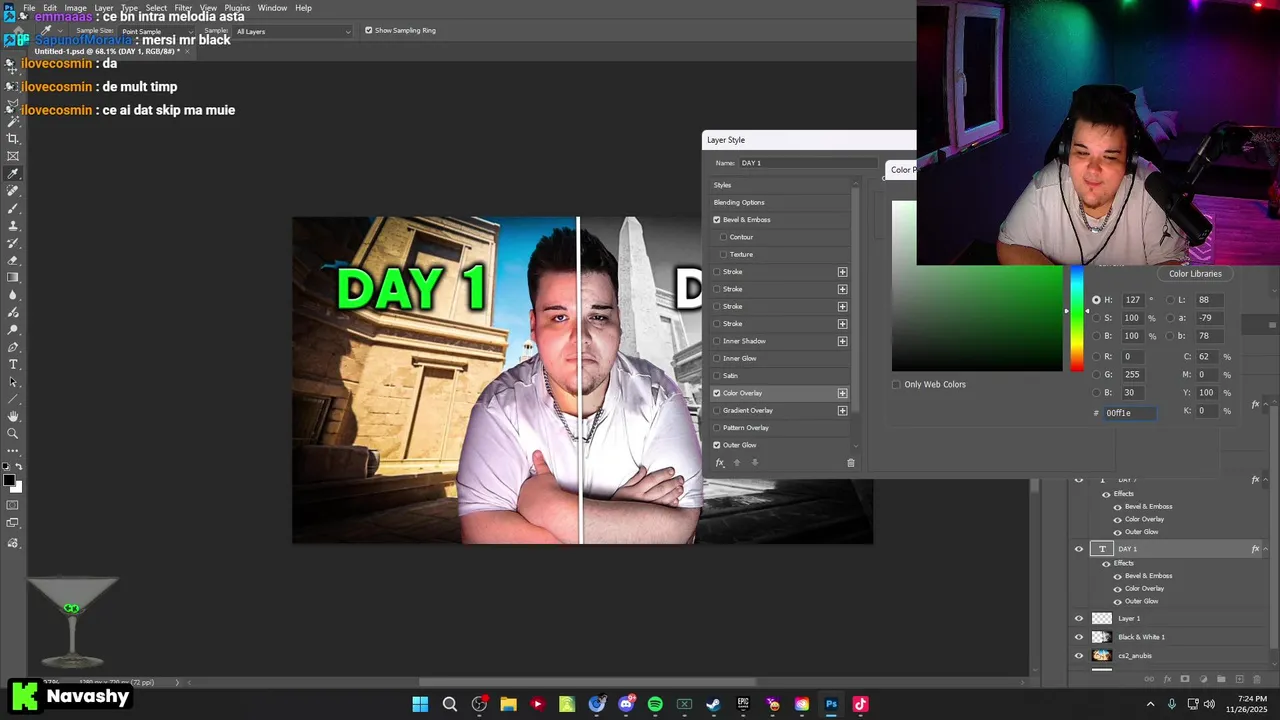Open the Plugins menu

coord(237,8)
